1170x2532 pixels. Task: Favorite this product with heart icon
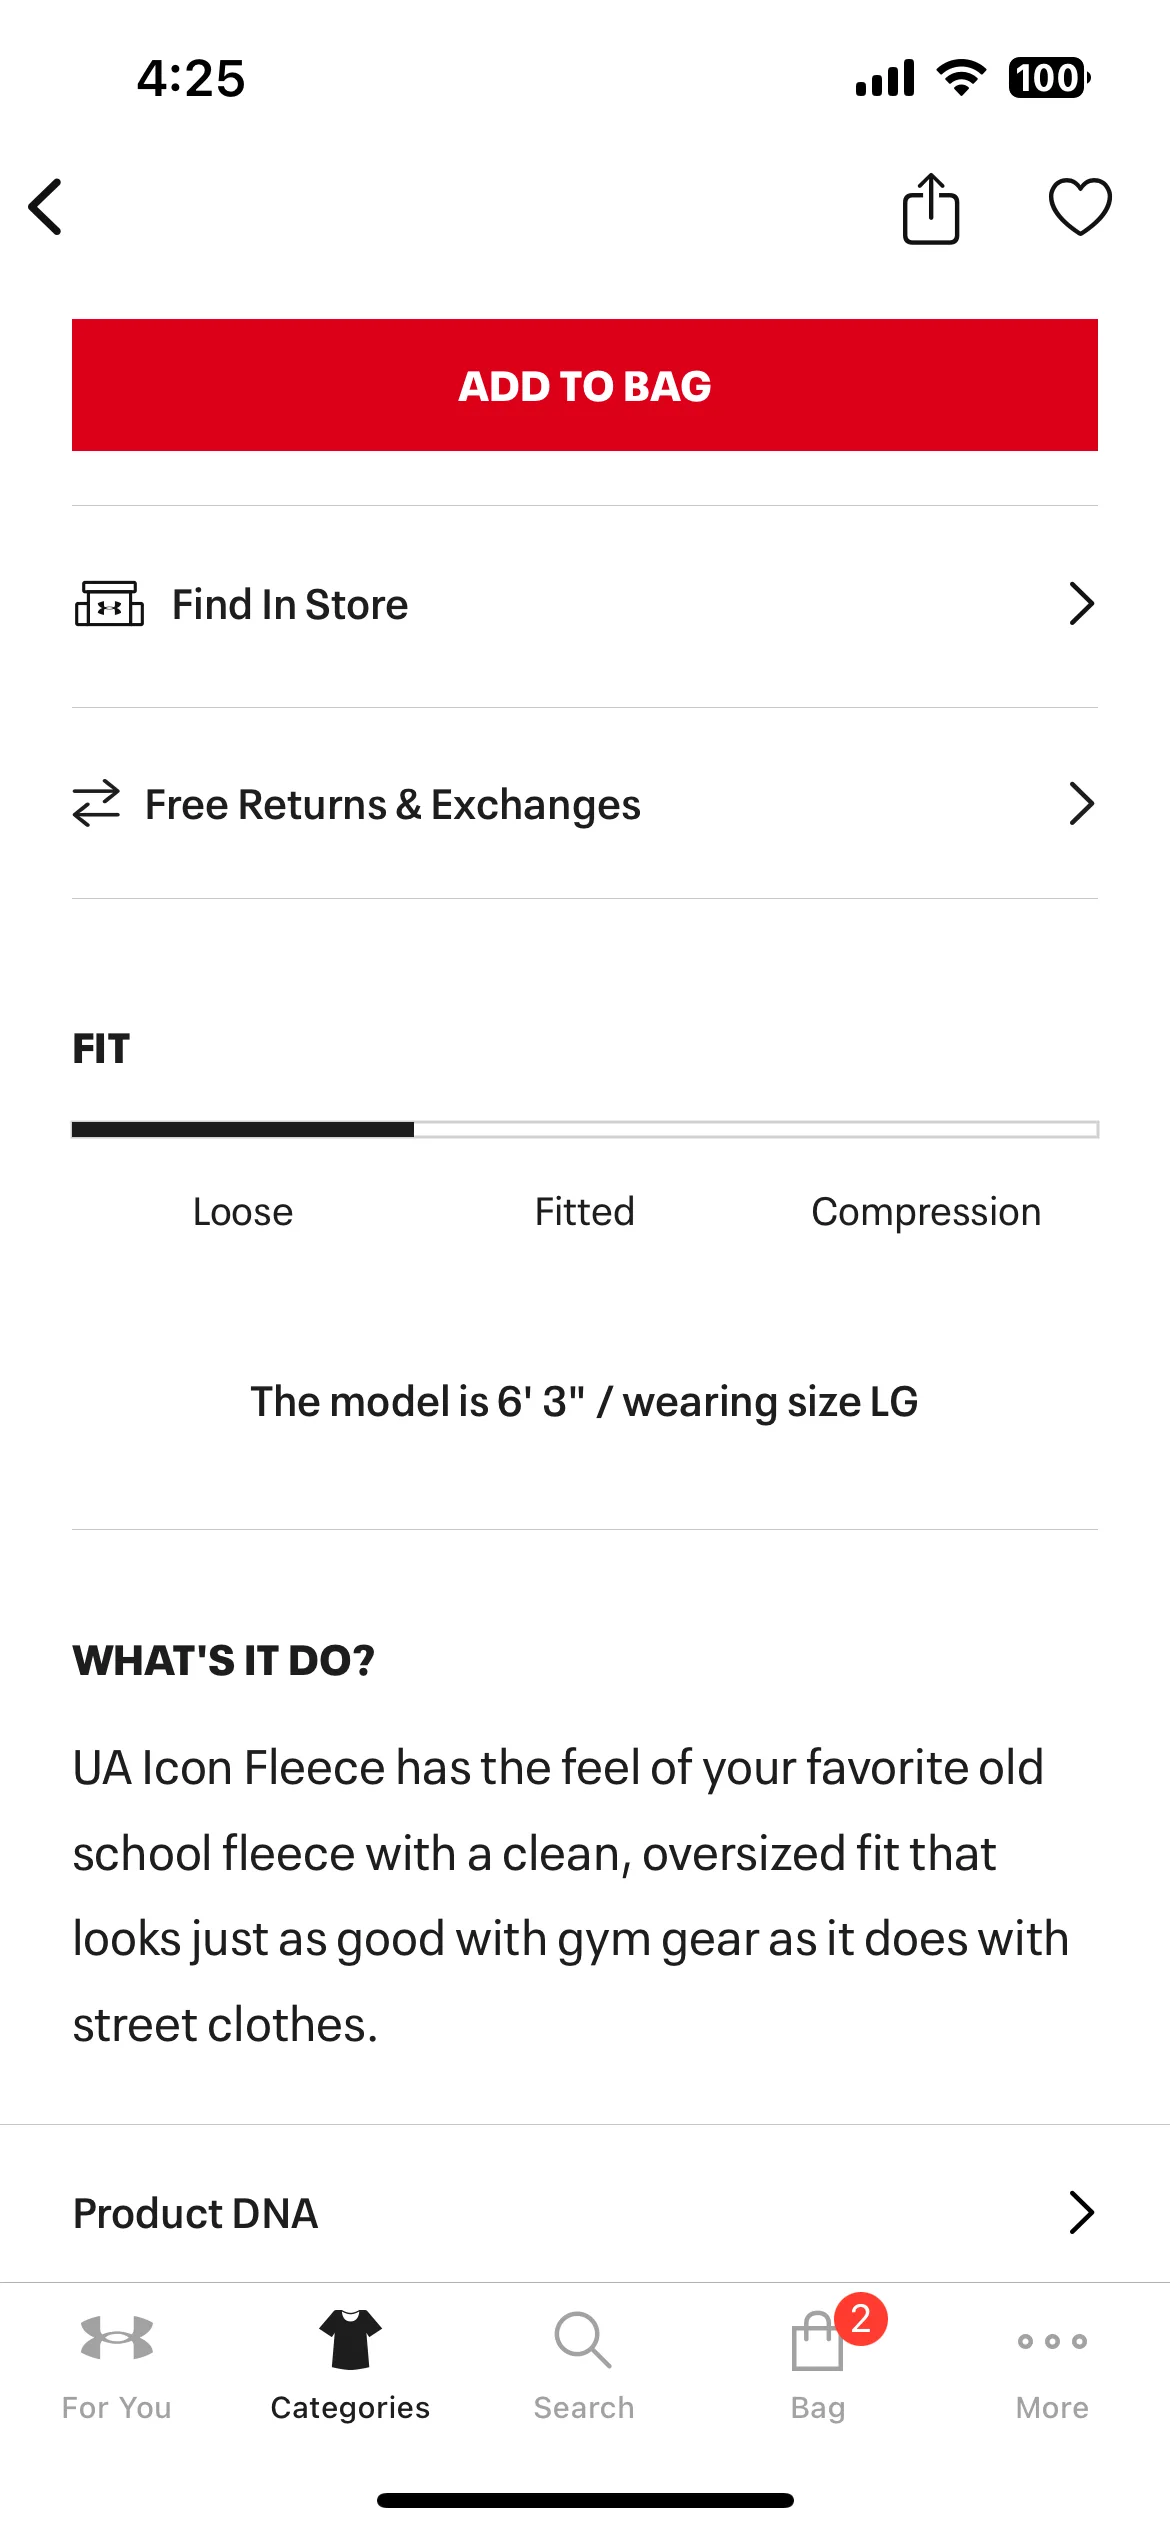1080,207
